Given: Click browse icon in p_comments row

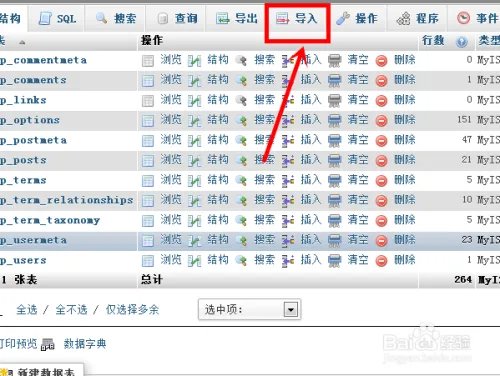Looking at the screenshot, I should (148, 81).
